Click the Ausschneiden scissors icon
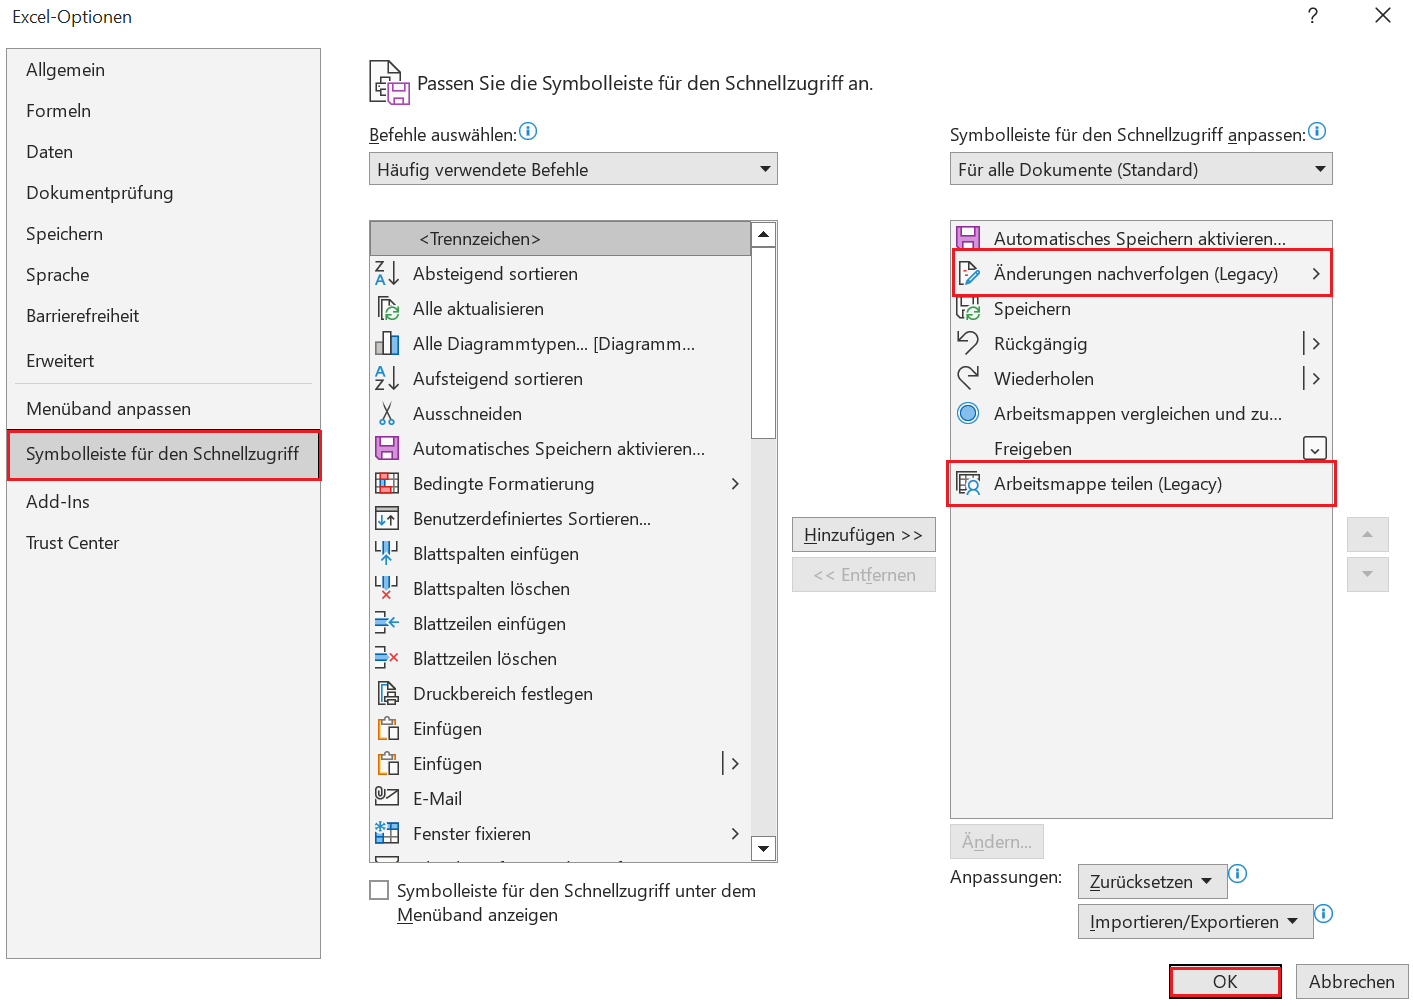1413x1006 pixels. (x=387, y=413)
